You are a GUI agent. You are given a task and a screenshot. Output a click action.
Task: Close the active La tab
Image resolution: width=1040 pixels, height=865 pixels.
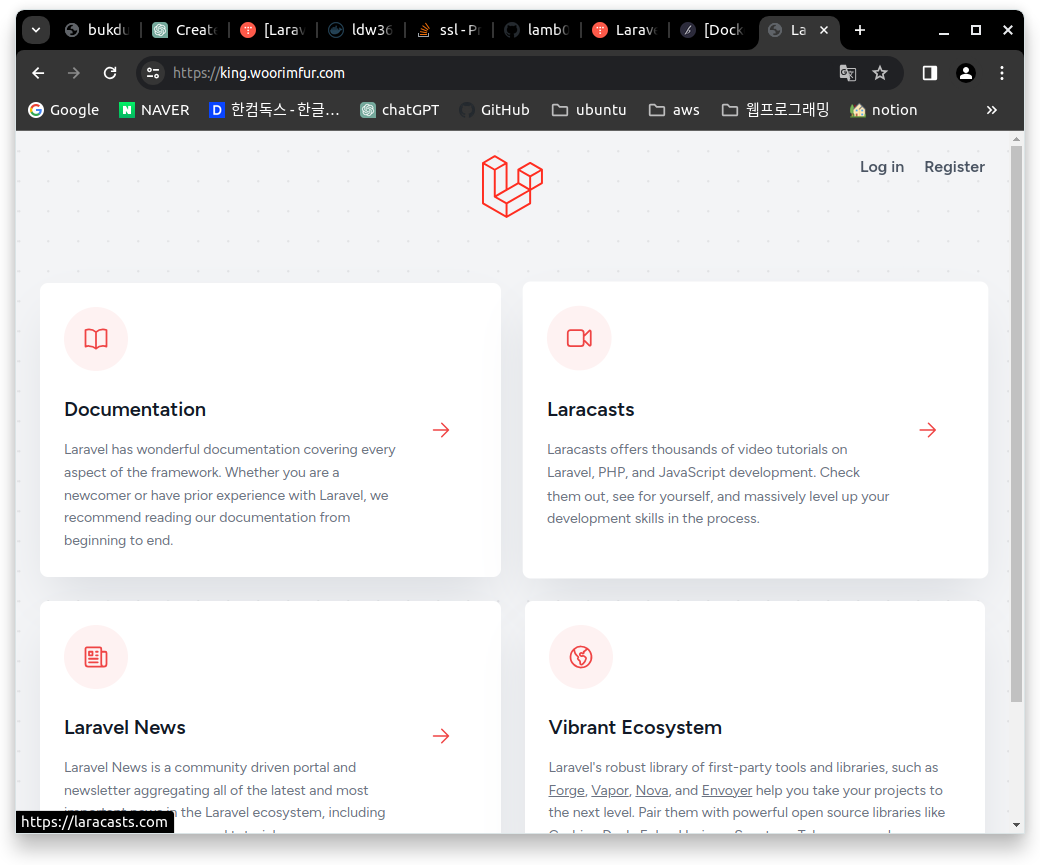[824, 30]
